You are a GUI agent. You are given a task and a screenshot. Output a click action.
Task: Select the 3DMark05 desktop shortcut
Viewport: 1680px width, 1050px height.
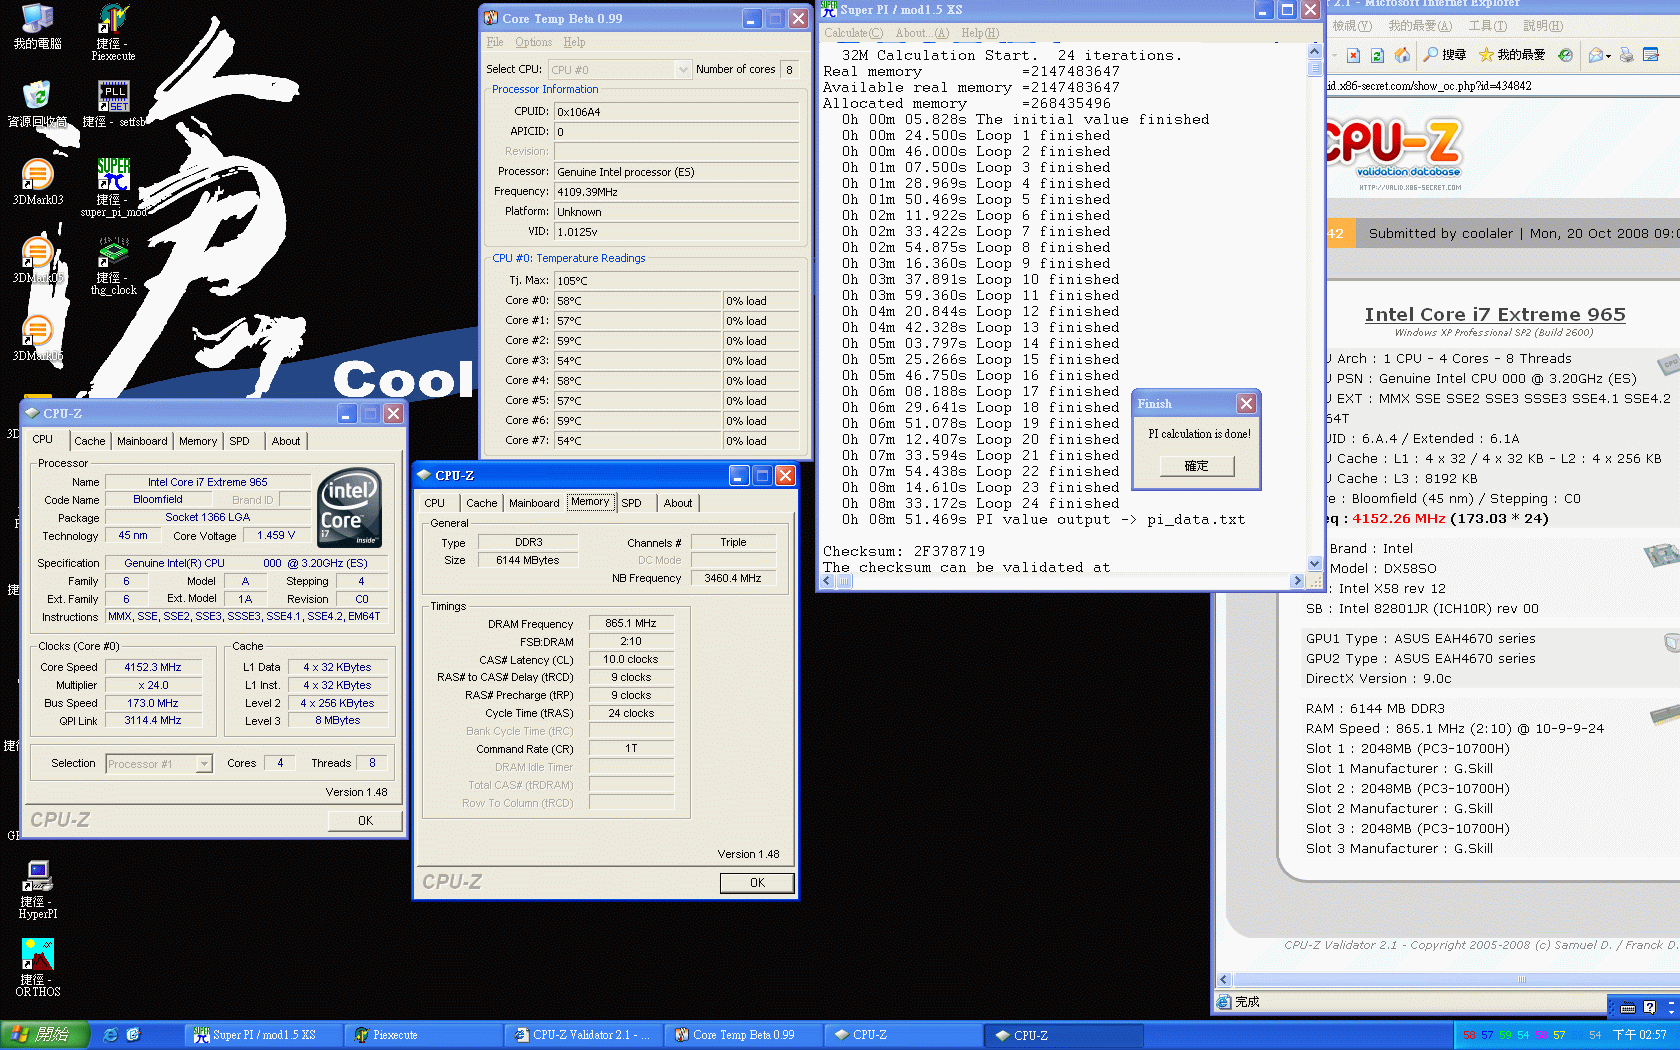[x=37, y=260]
